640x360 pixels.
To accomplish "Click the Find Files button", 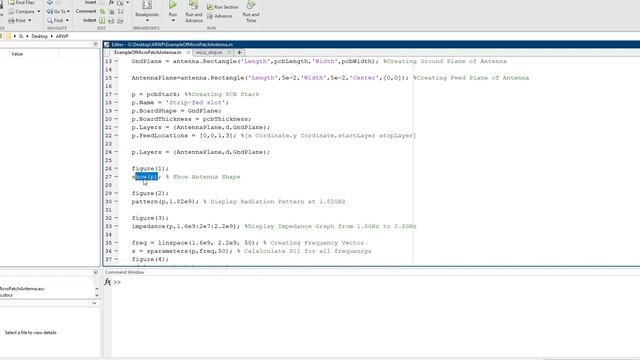I will pos(22,2).
